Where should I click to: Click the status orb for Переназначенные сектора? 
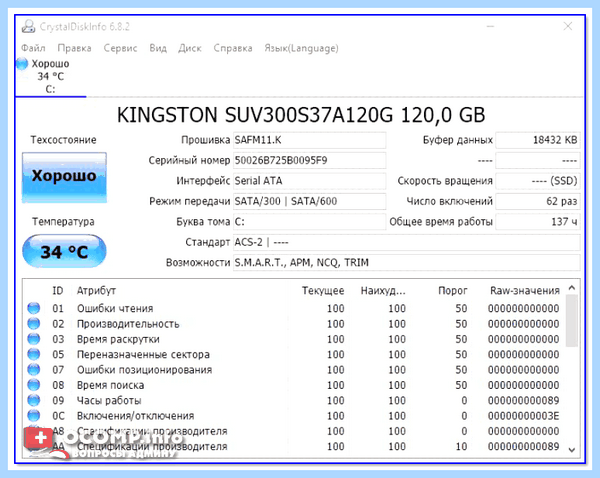click(x=34, y=354)
